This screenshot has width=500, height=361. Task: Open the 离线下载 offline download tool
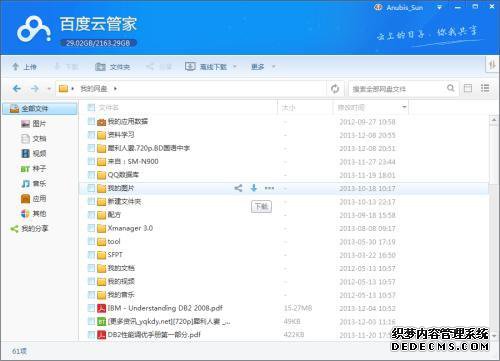[206, 67]
